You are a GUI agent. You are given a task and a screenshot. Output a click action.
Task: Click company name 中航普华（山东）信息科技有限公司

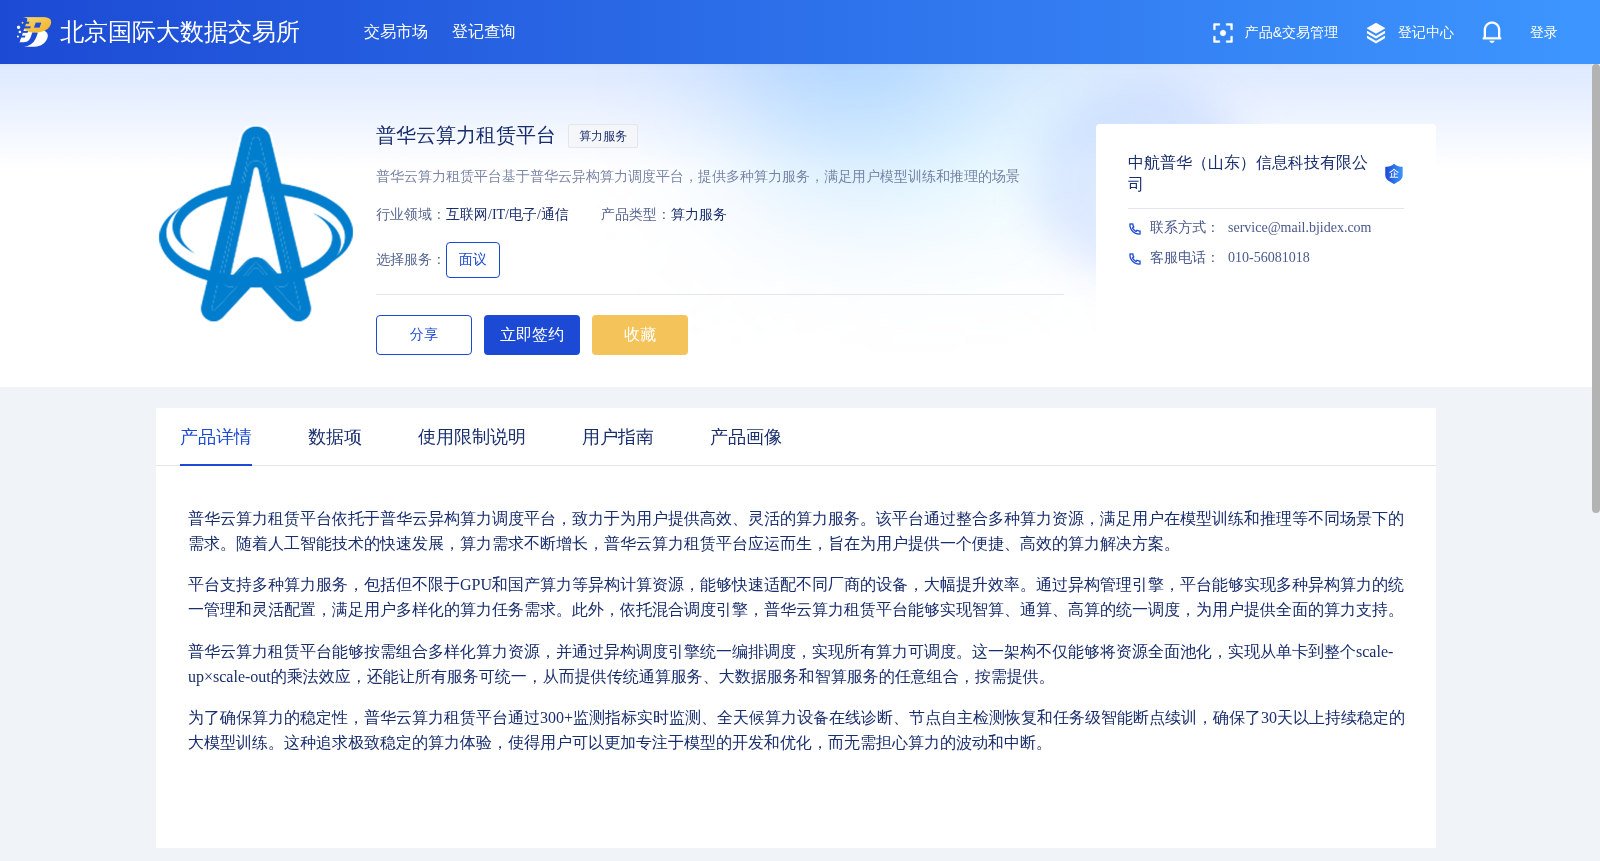tap(1248, 173)
